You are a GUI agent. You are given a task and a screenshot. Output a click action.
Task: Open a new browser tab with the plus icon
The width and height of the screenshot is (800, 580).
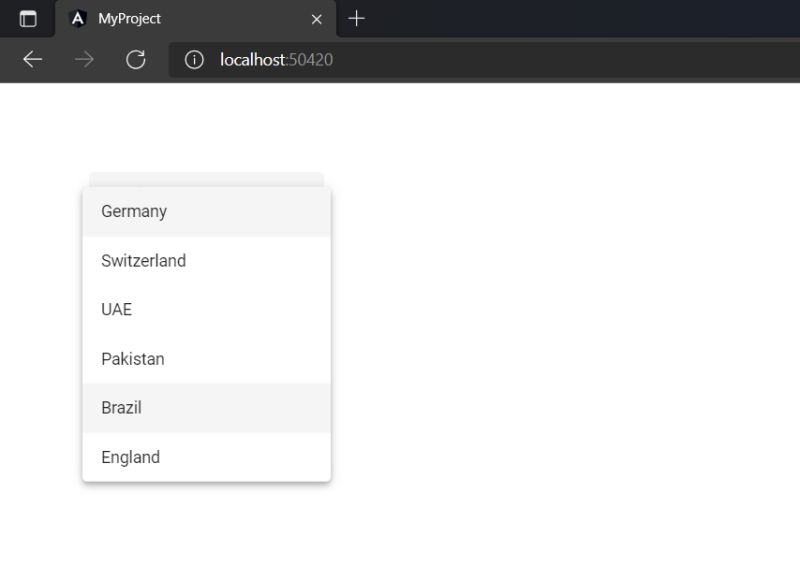(x=357, y=18)
